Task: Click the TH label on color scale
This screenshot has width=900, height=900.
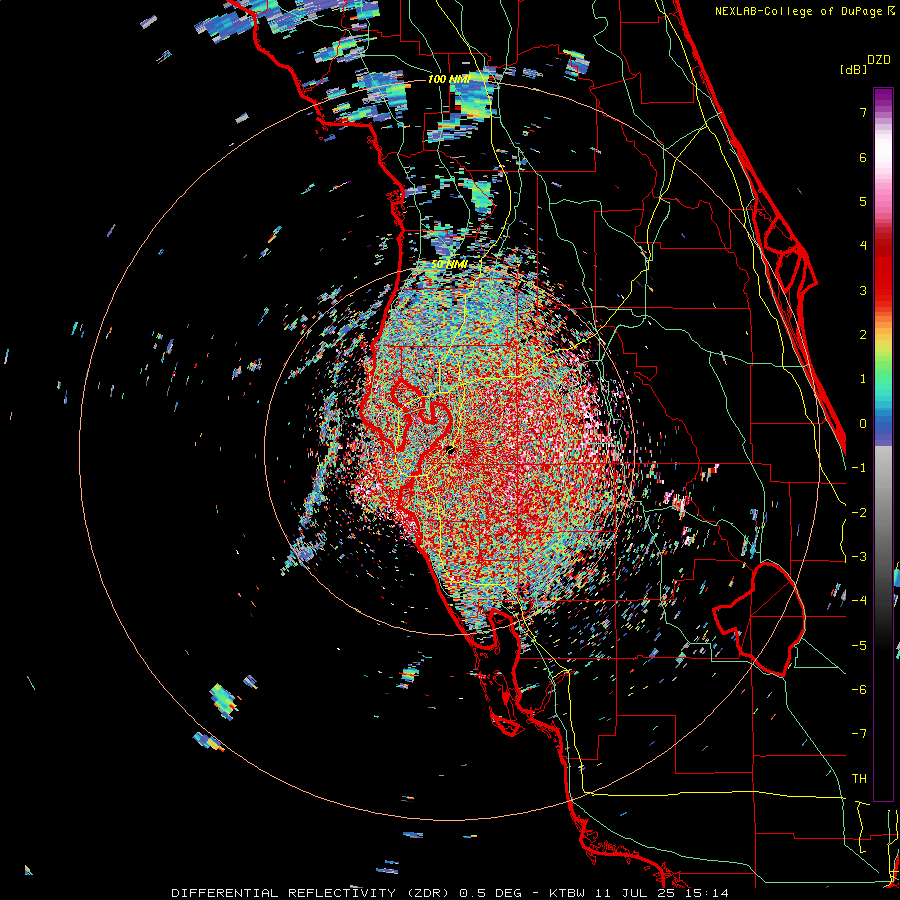Action: tap(859, 778)
